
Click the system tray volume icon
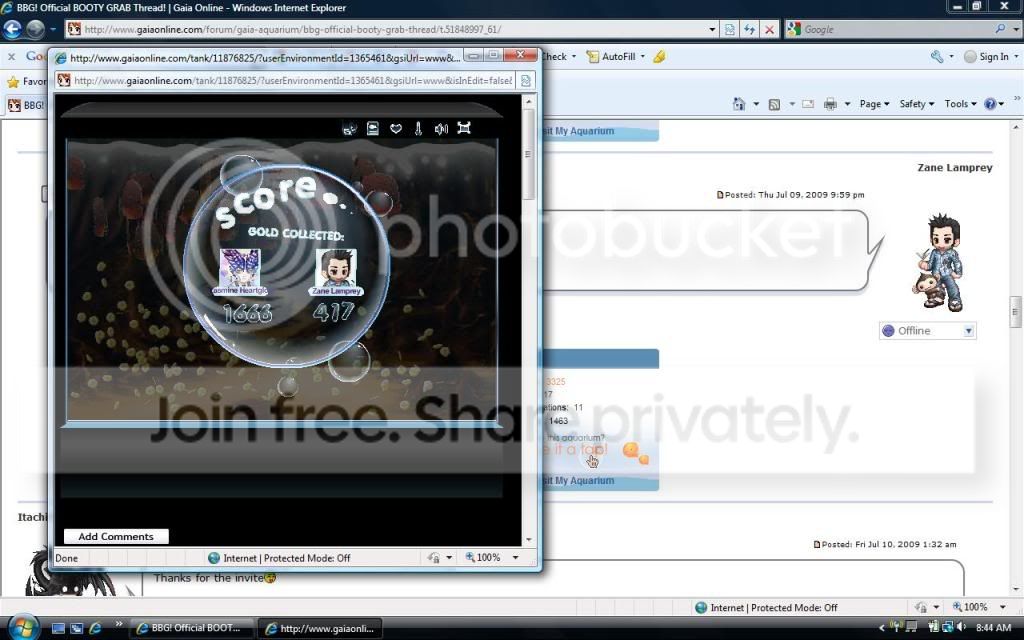961,628
